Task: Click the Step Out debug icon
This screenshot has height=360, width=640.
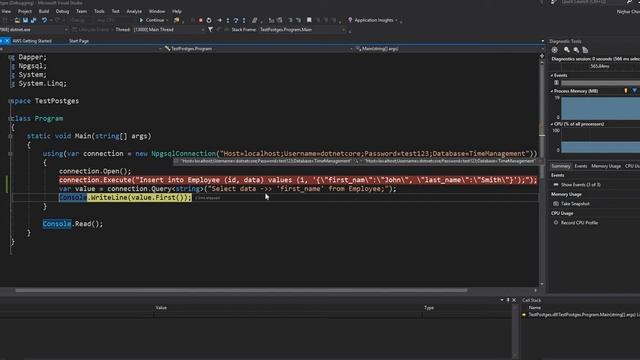Action: [244, 20]
